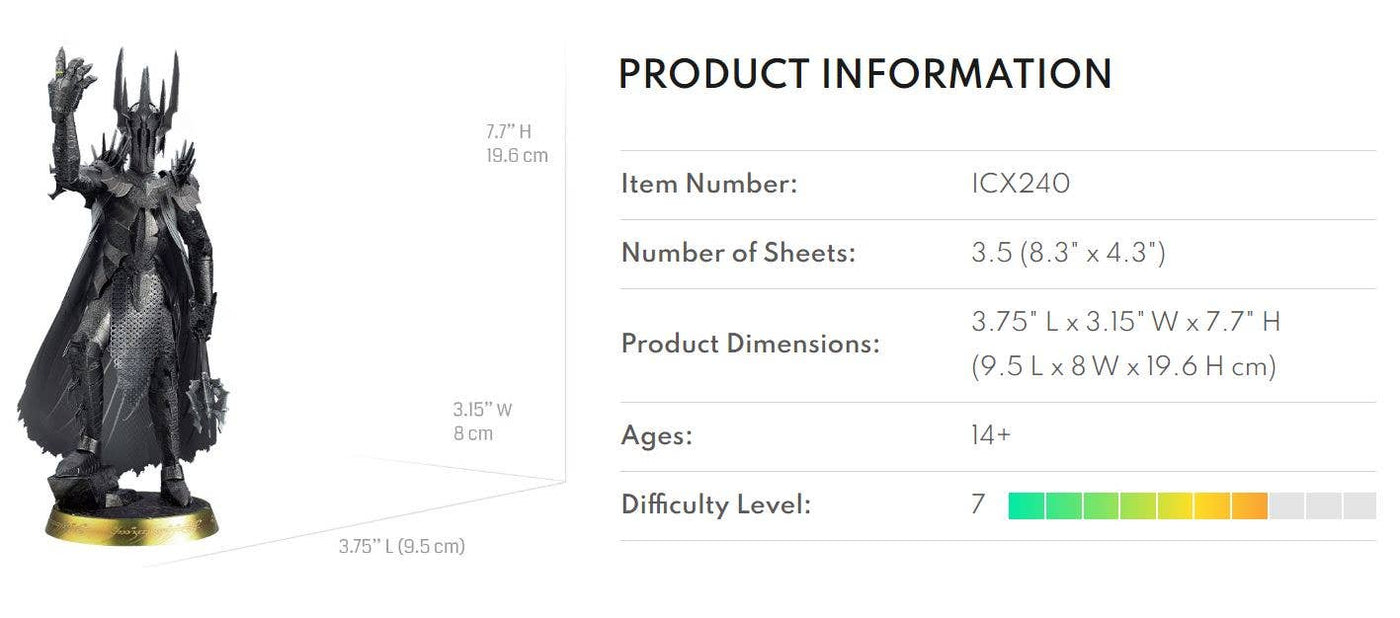Click the PRODUCT INFORMATION heading
The width and height of the screenshot is (1400, 618).
(865, 75)
